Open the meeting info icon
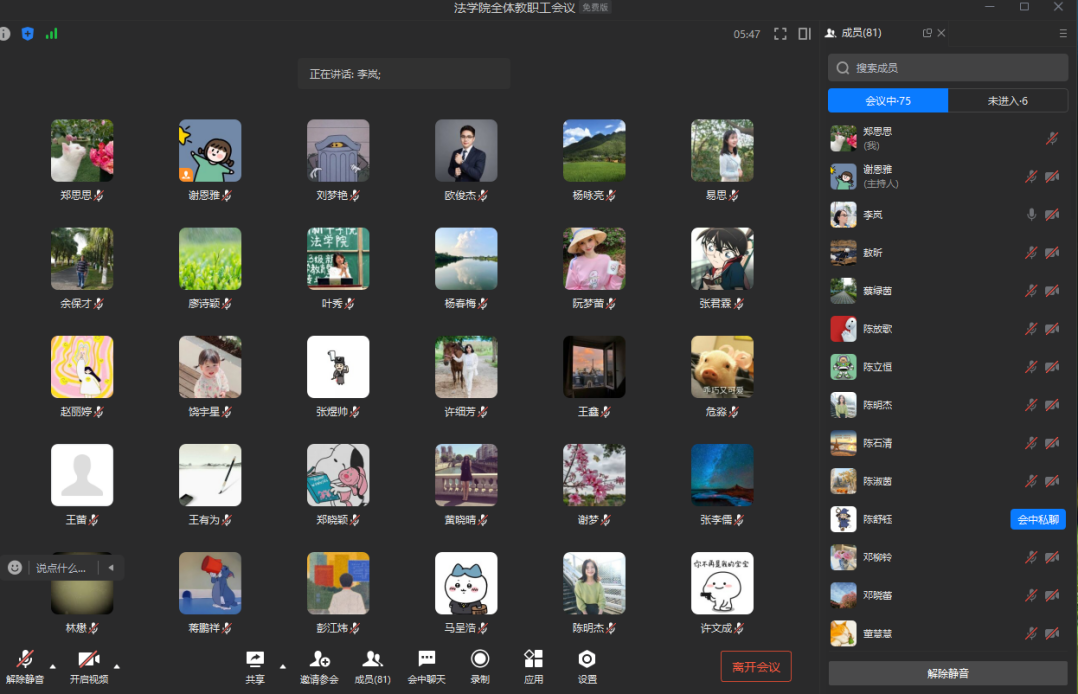The width and height of the screenshot is (1078, 694). click(5, 34)
